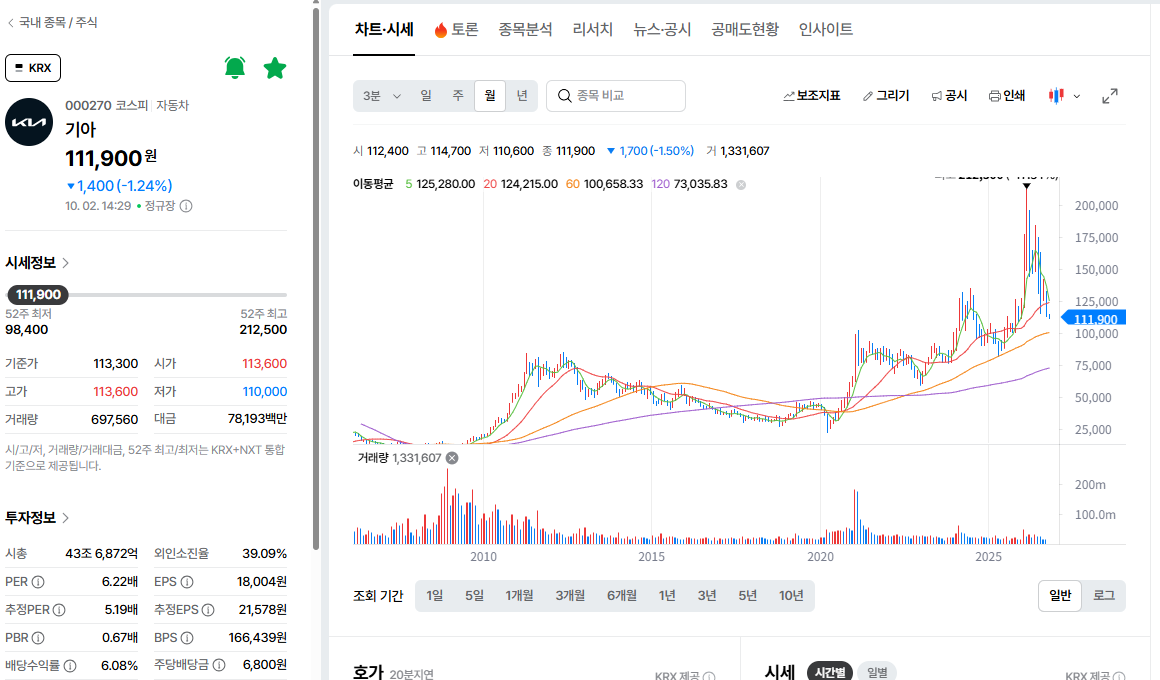Open the candlestick chart type dropdown

[x=1064, y=95]
